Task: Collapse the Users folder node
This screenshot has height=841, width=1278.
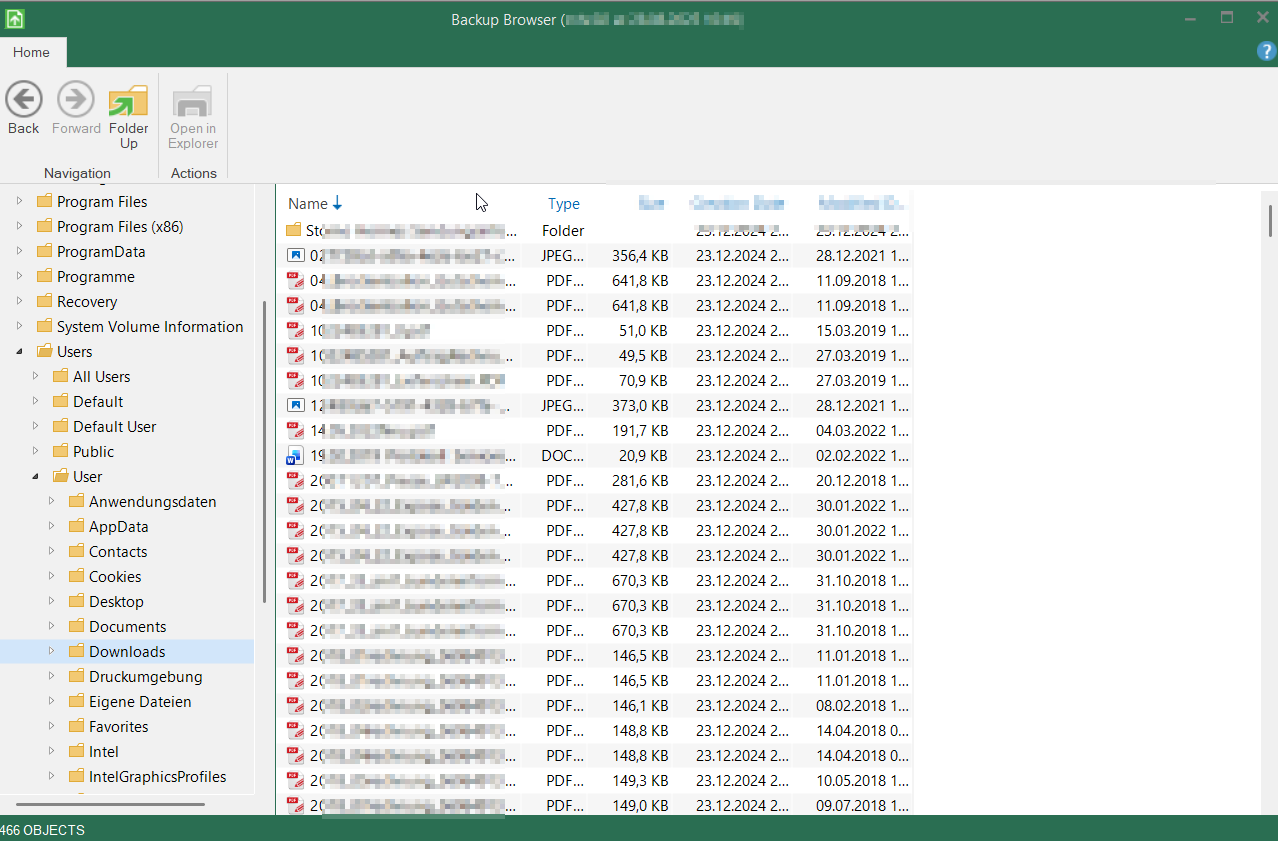Action: [19, 351]
